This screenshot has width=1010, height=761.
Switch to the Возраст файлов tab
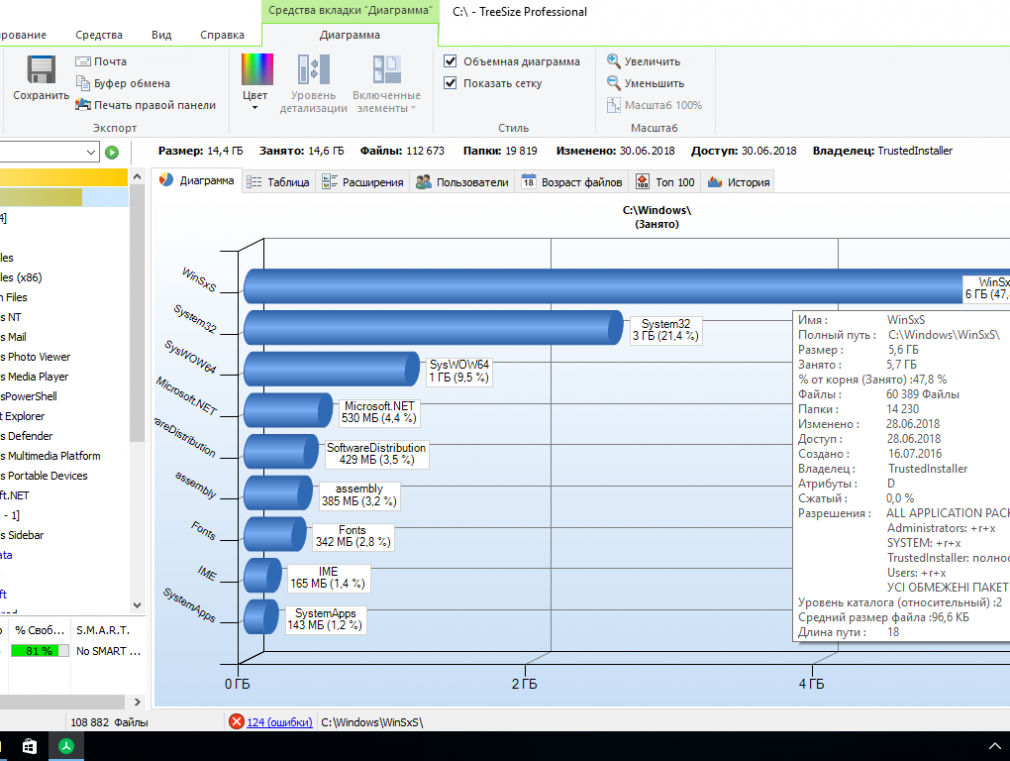tap(572, 182)
